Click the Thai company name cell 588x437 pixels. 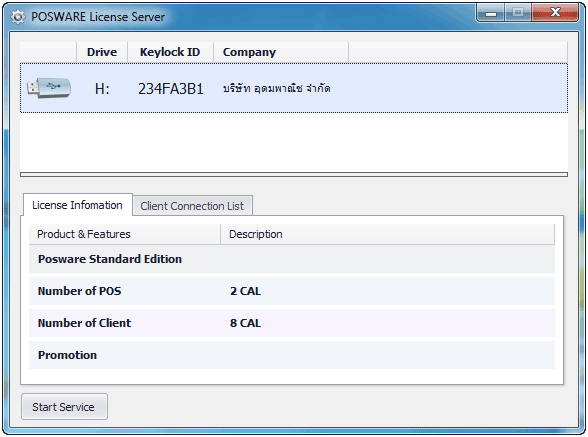(276, 89)
